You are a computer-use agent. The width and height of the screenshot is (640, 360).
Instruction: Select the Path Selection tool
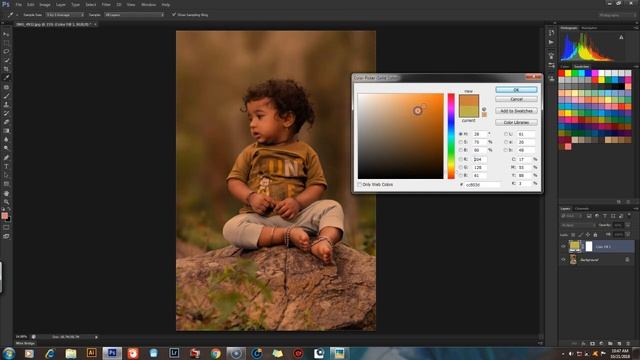(x=6, y=175)
